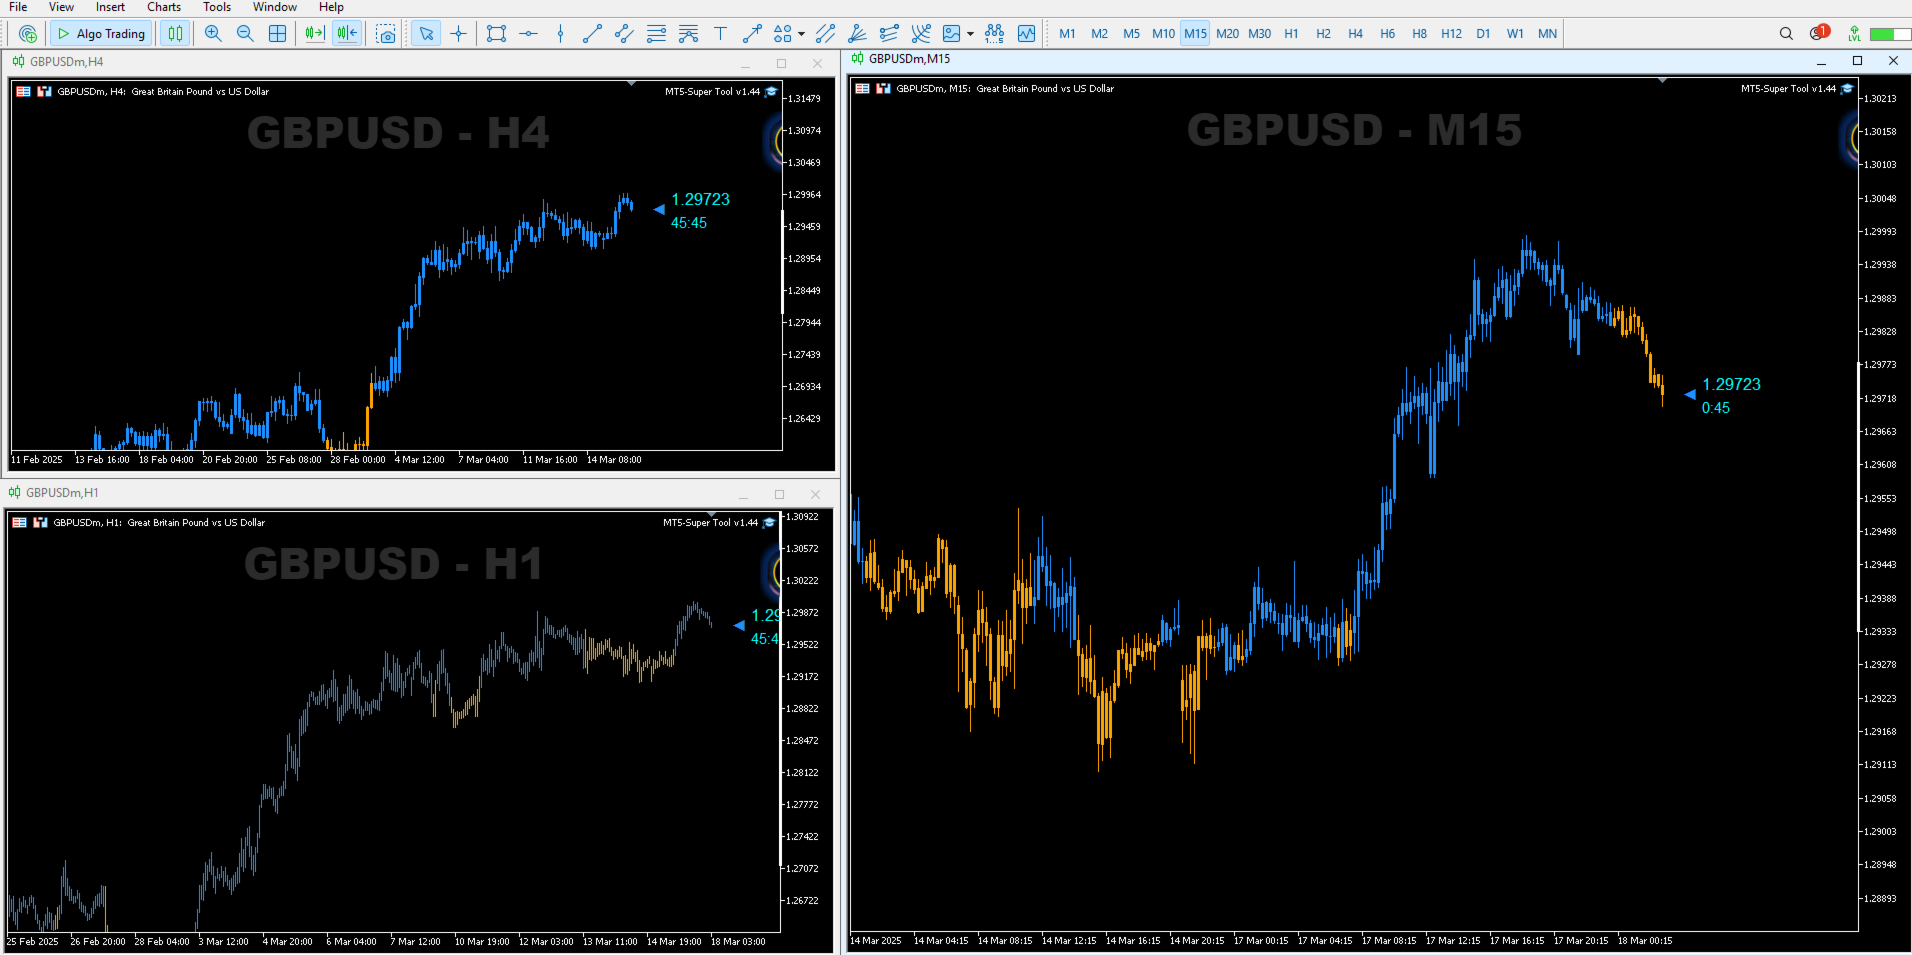Select the vertical line drawing tool

(560, 33)
